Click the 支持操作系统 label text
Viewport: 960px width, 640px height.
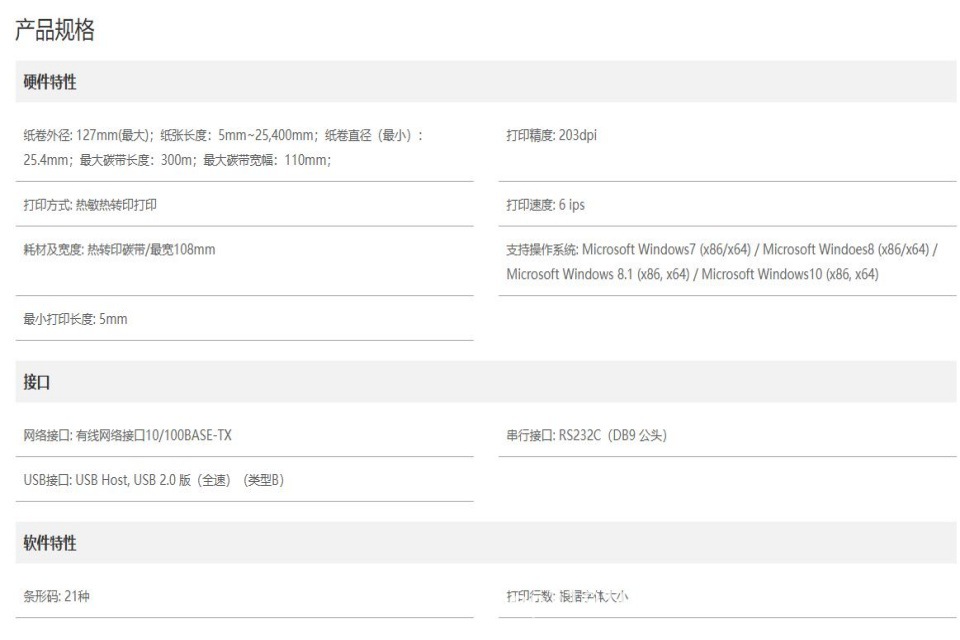[541, 250]
